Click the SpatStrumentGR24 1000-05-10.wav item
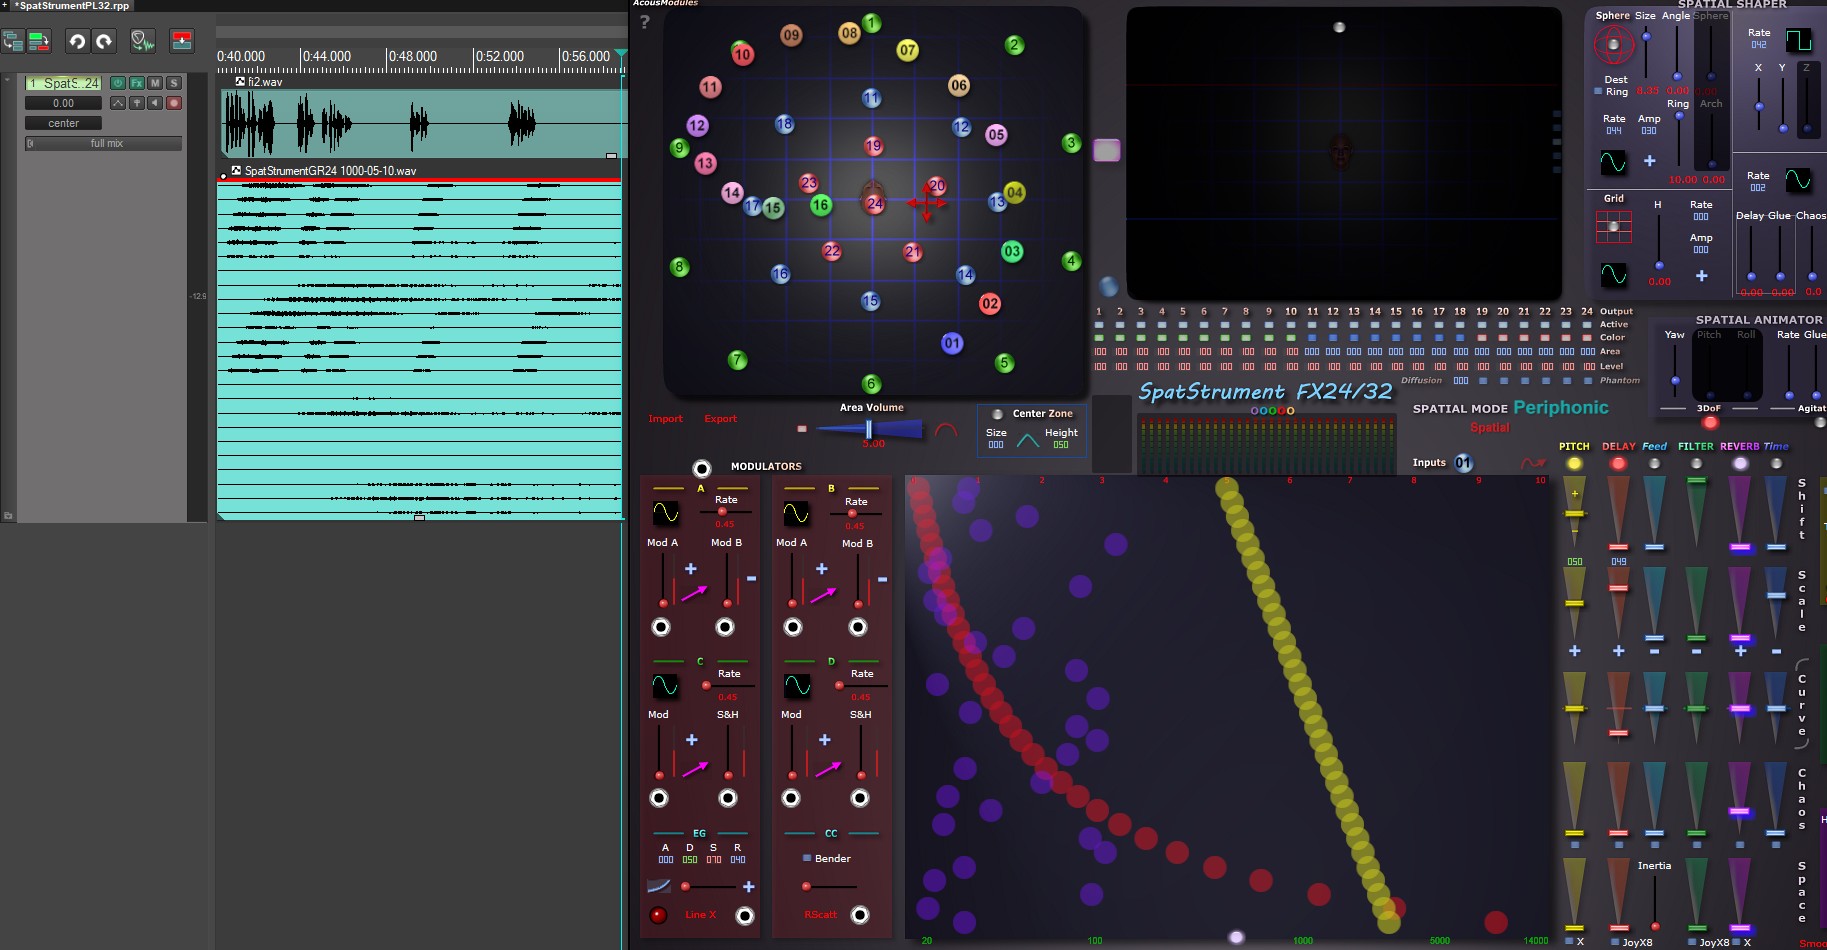The width and height of the screenshot is (1827, 950). (x=419, y=348)
